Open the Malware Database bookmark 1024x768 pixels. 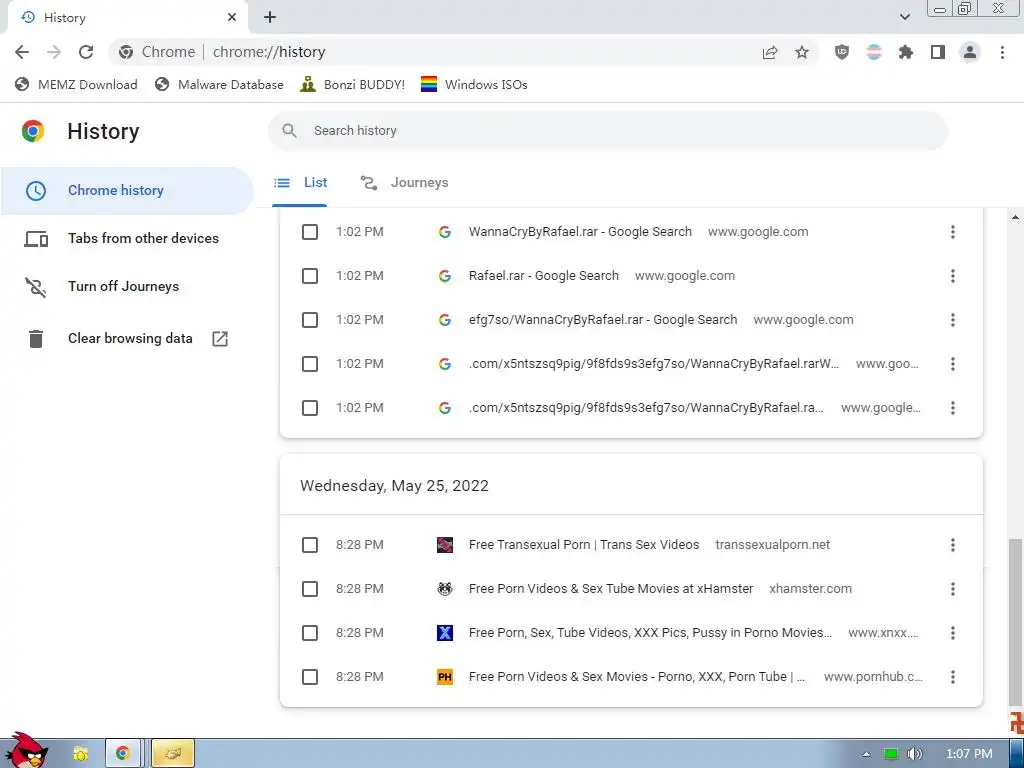tap(219, 84)
